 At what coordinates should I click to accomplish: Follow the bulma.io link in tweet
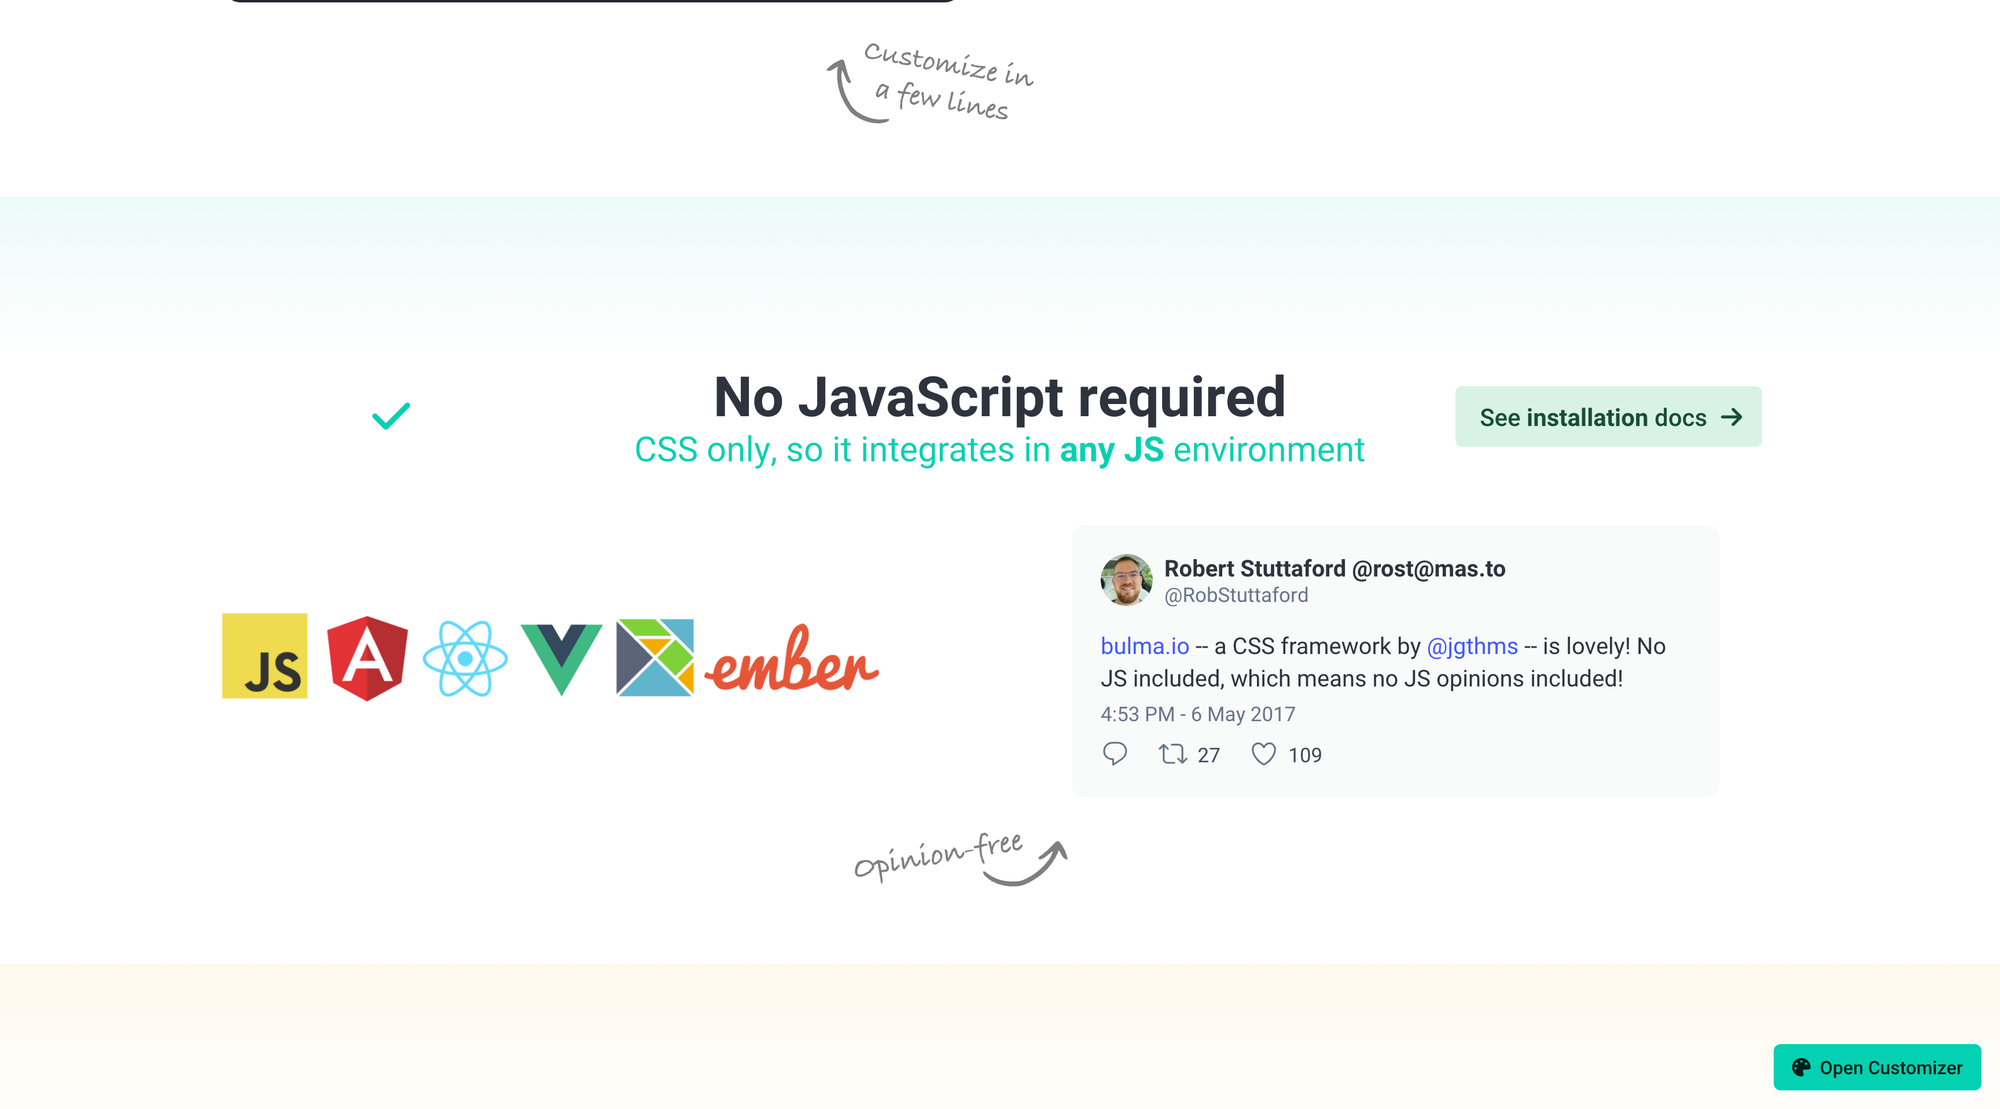coord(1145,646)
